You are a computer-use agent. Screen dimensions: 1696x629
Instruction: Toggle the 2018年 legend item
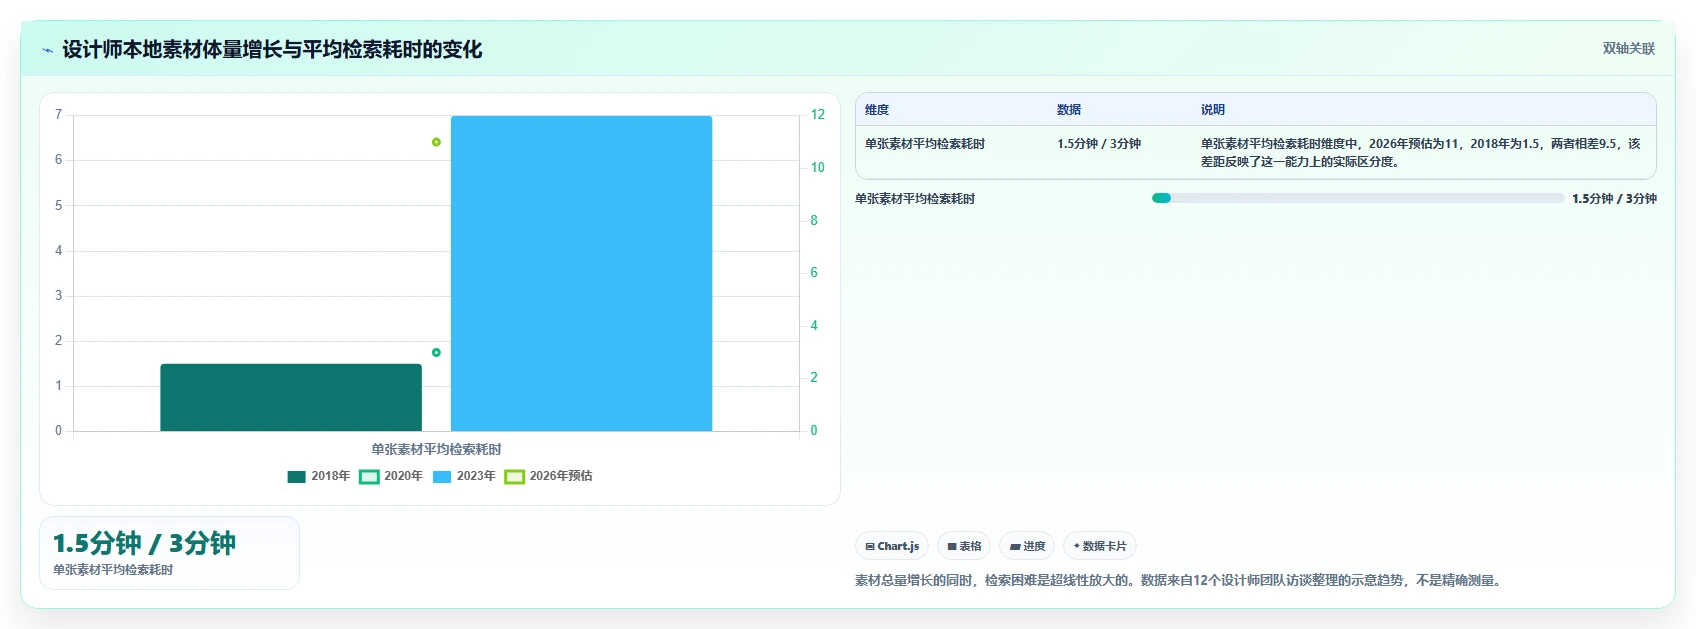318,476
